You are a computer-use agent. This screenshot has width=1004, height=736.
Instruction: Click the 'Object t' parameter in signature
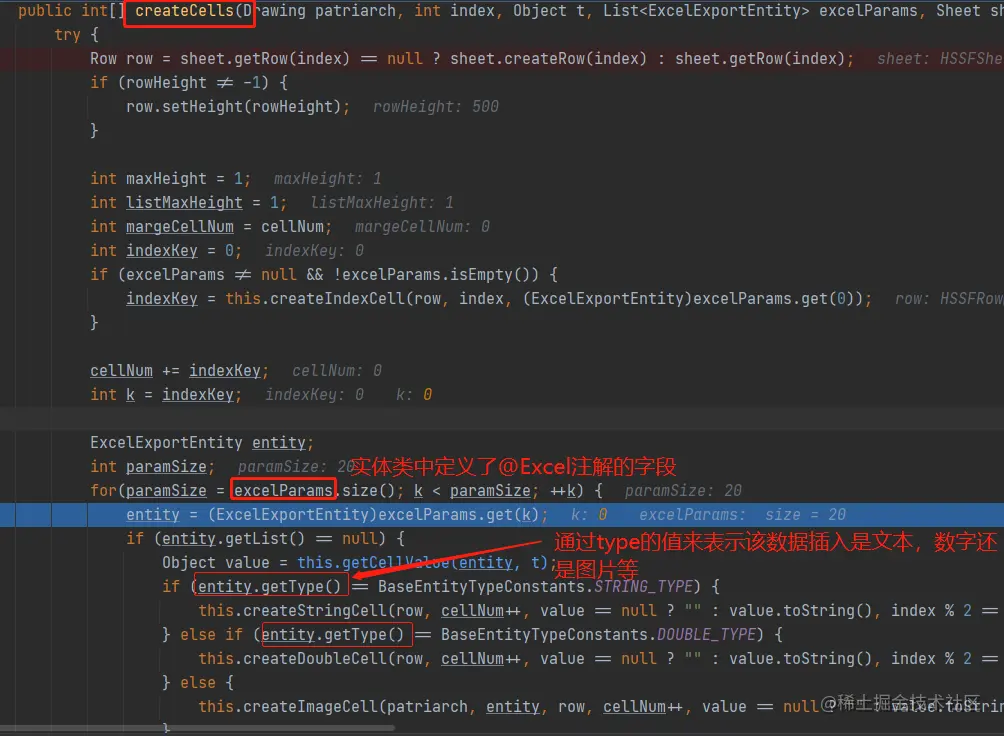pos(549,11)
